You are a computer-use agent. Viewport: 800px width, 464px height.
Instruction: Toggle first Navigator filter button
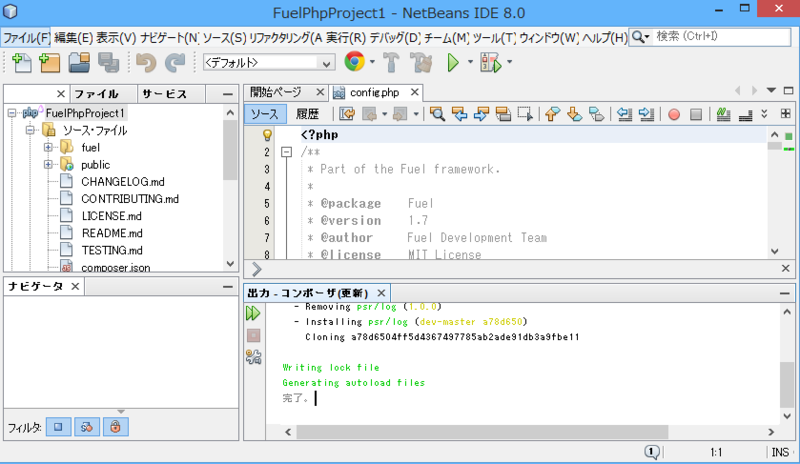[58, 427]
